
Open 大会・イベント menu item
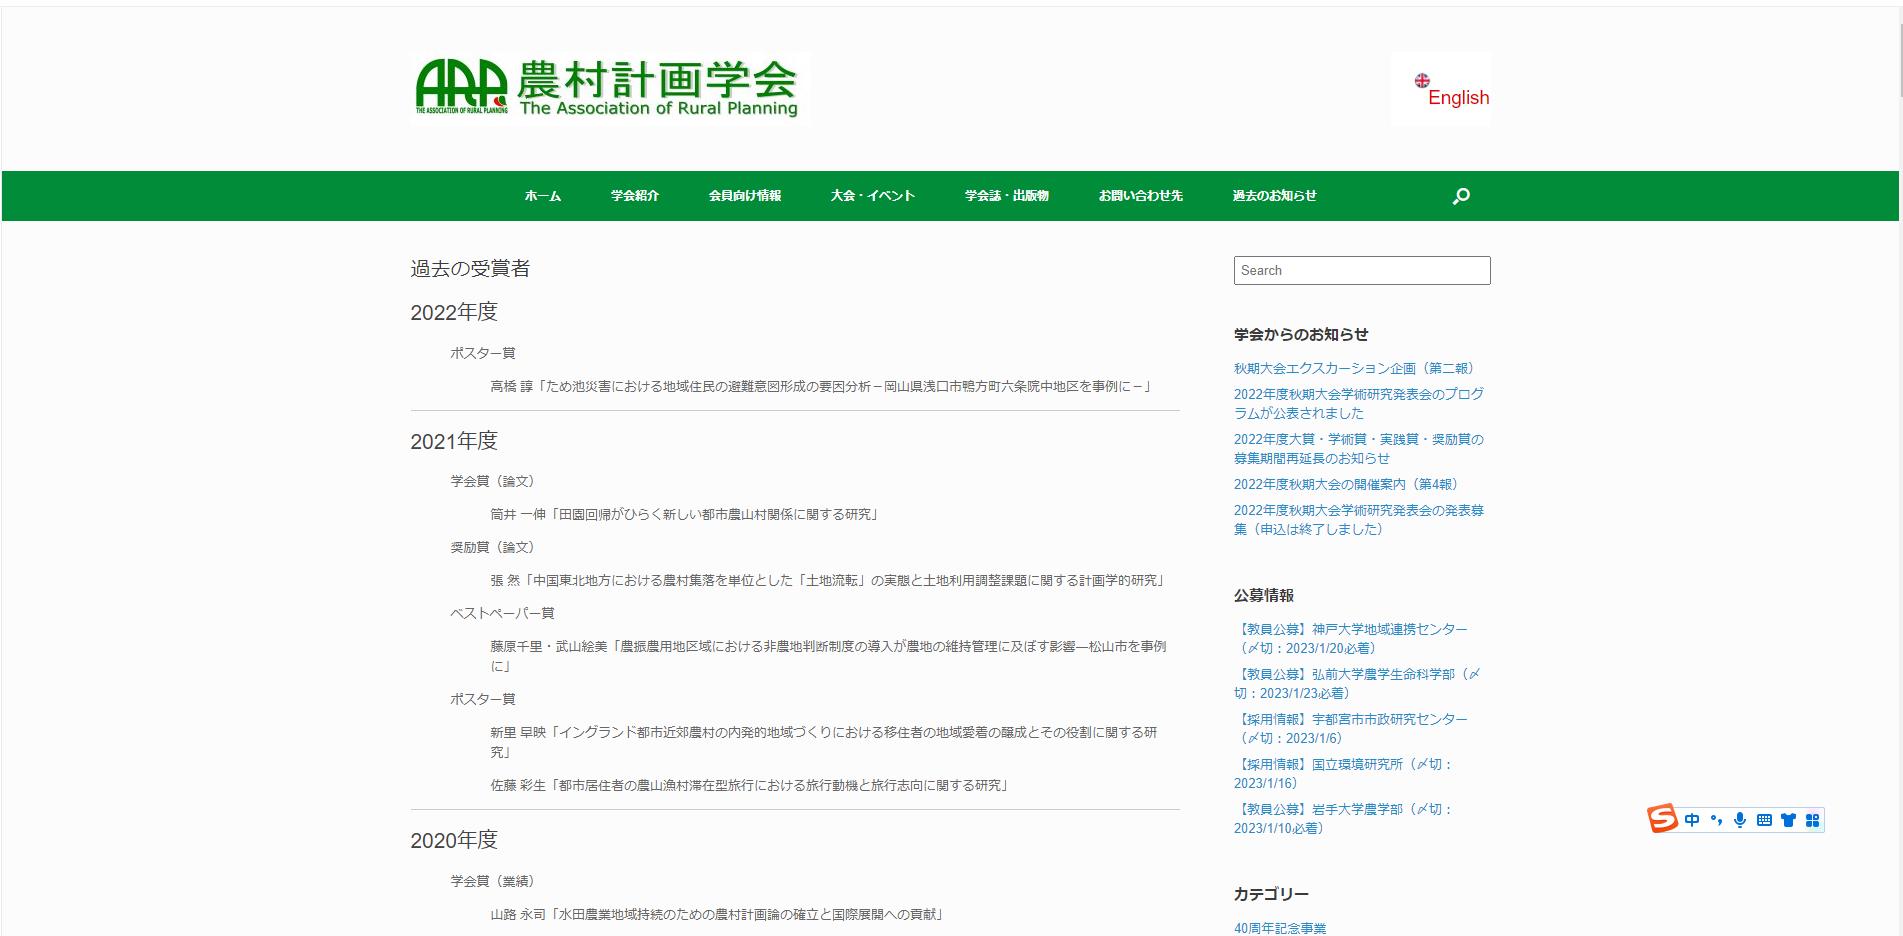(873, 196)
